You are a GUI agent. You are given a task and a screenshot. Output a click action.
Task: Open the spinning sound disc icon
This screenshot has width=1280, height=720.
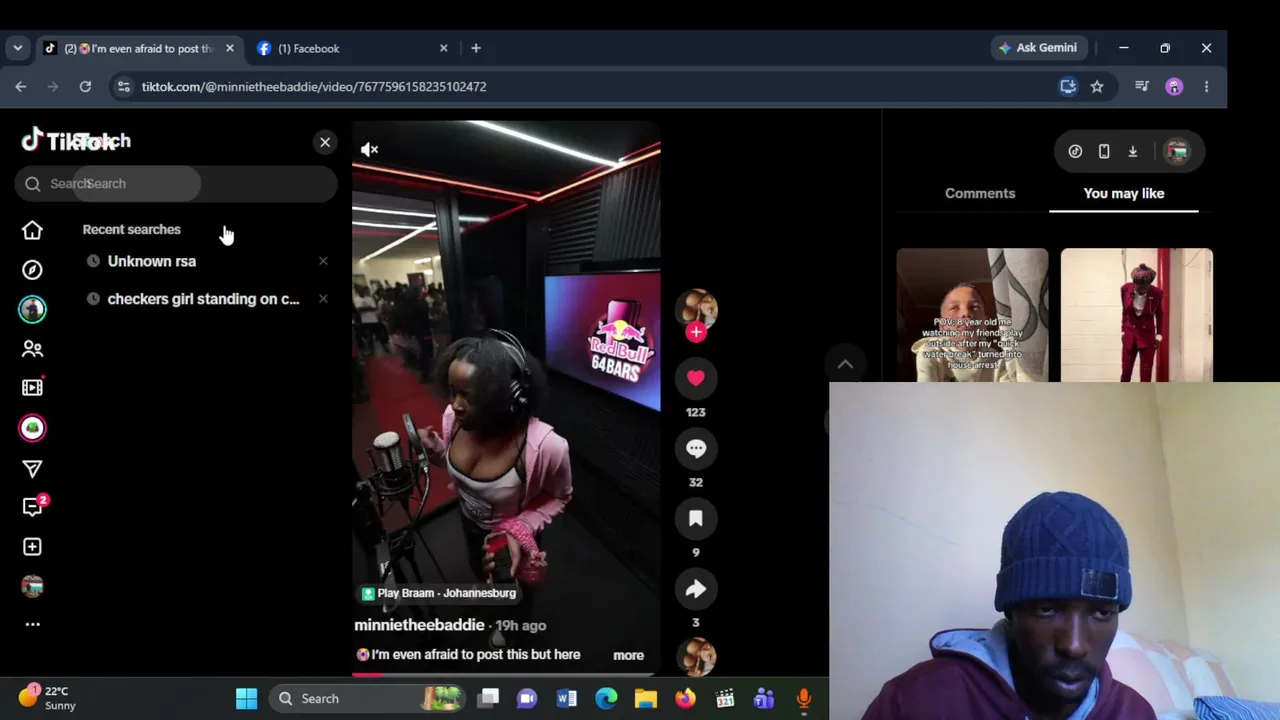point(696,657)
